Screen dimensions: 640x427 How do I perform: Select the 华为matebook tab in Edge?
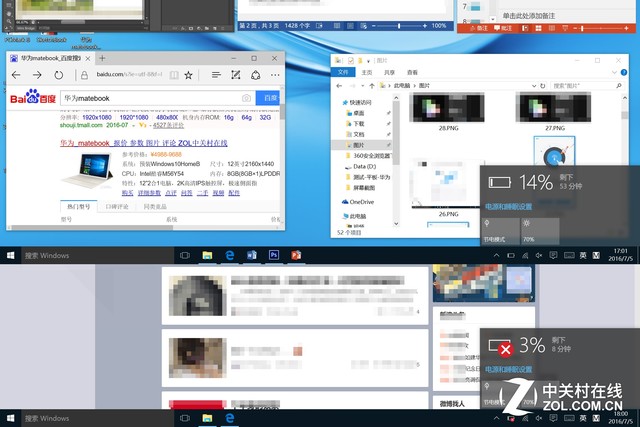click(51, 58)
